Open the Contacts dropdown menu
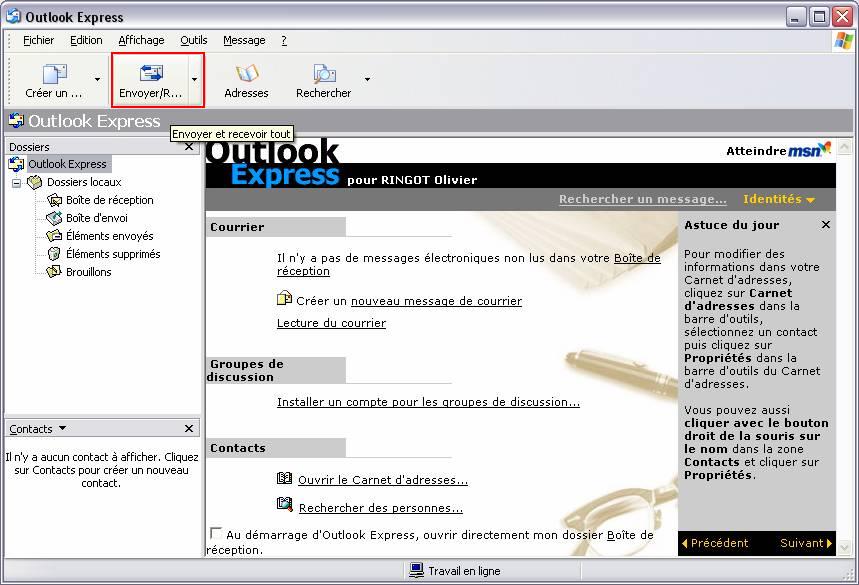859x585 pixels. pyautogui.click(x=62, y=428)
